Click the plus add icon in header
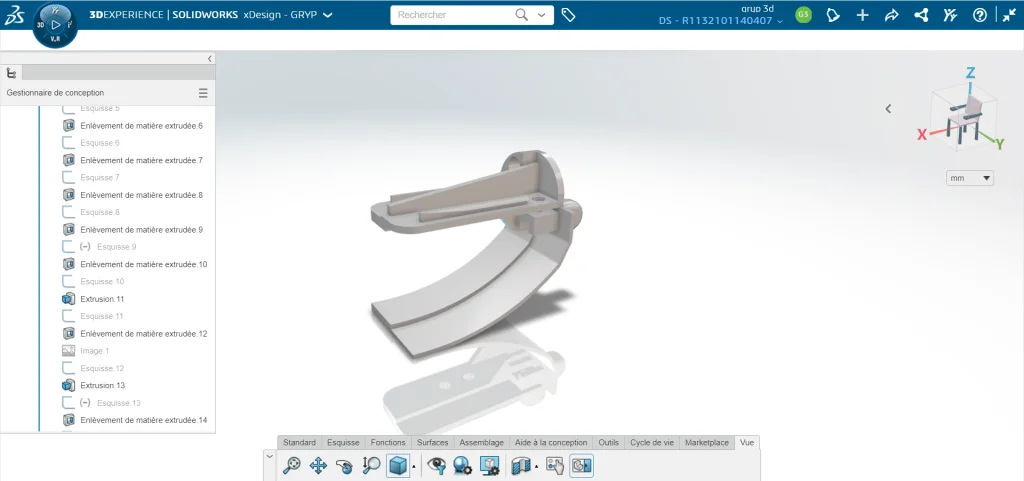The height and width of the screenshot is (481, 1024). (863, 15)
